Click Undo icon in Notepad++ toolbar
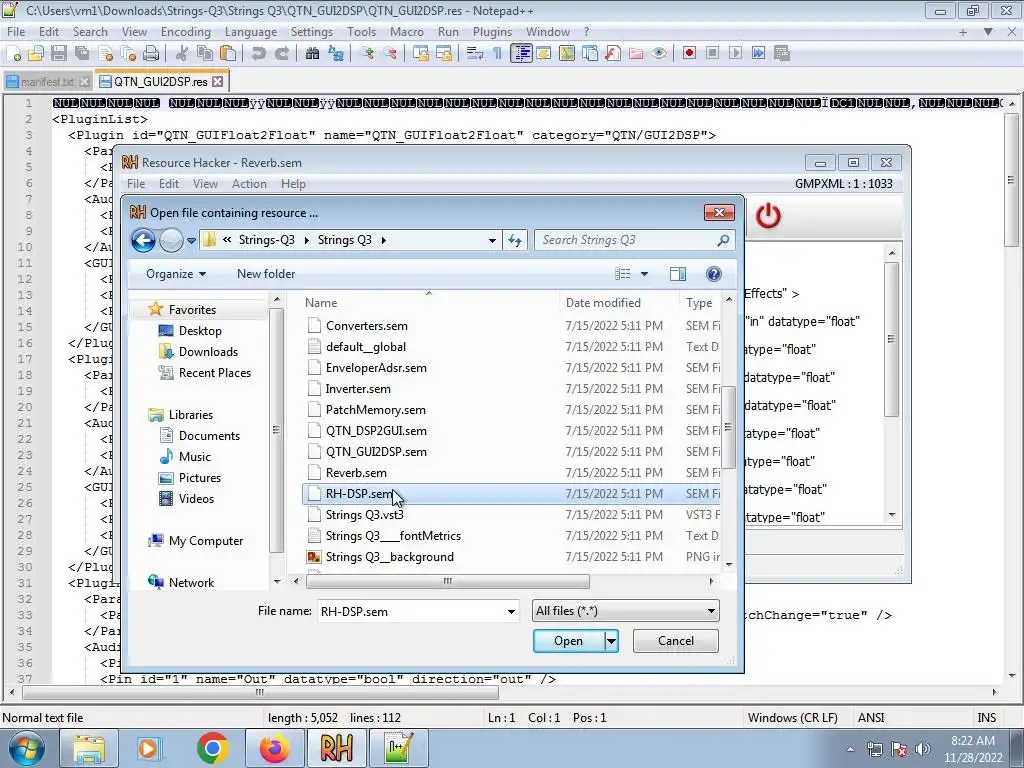This screenshot has width=1024, height=768. coord(259,54)
